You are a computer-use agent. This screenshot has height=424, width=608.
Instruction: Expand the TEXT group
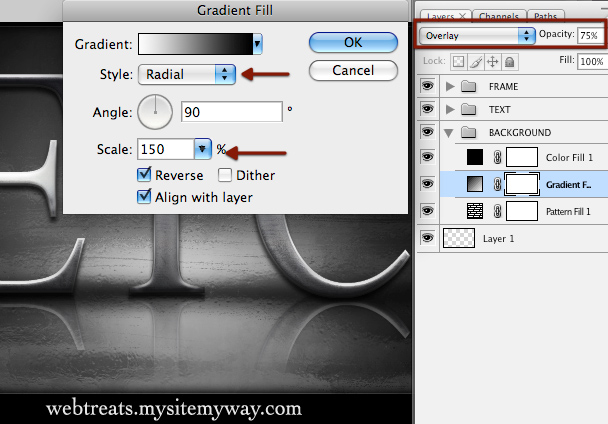coord(450,109)
